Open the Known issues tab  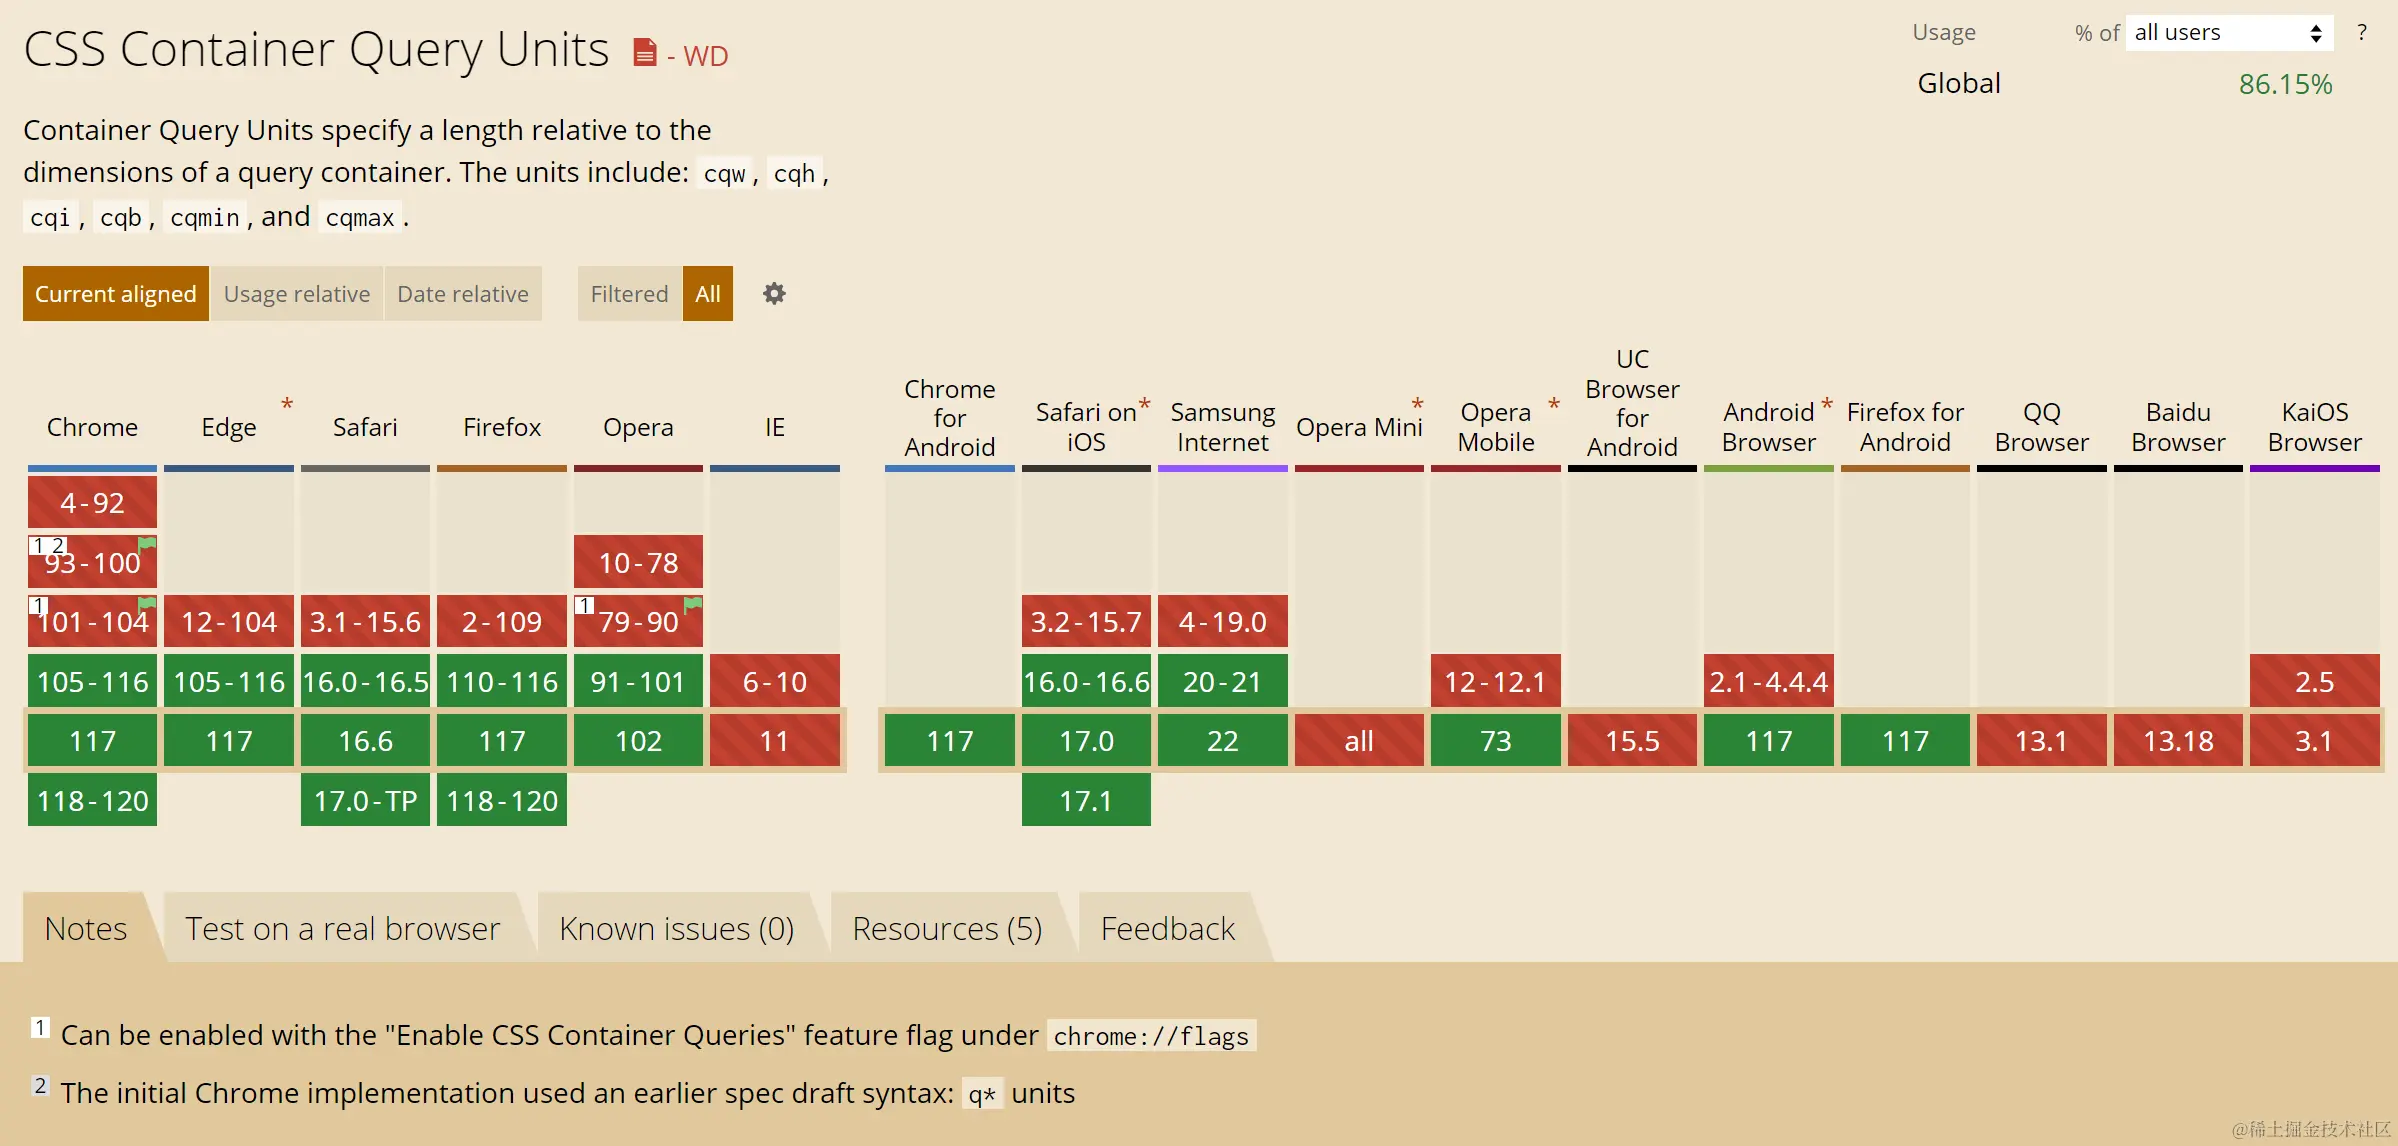pyautogui.click(x=677, y=928)
